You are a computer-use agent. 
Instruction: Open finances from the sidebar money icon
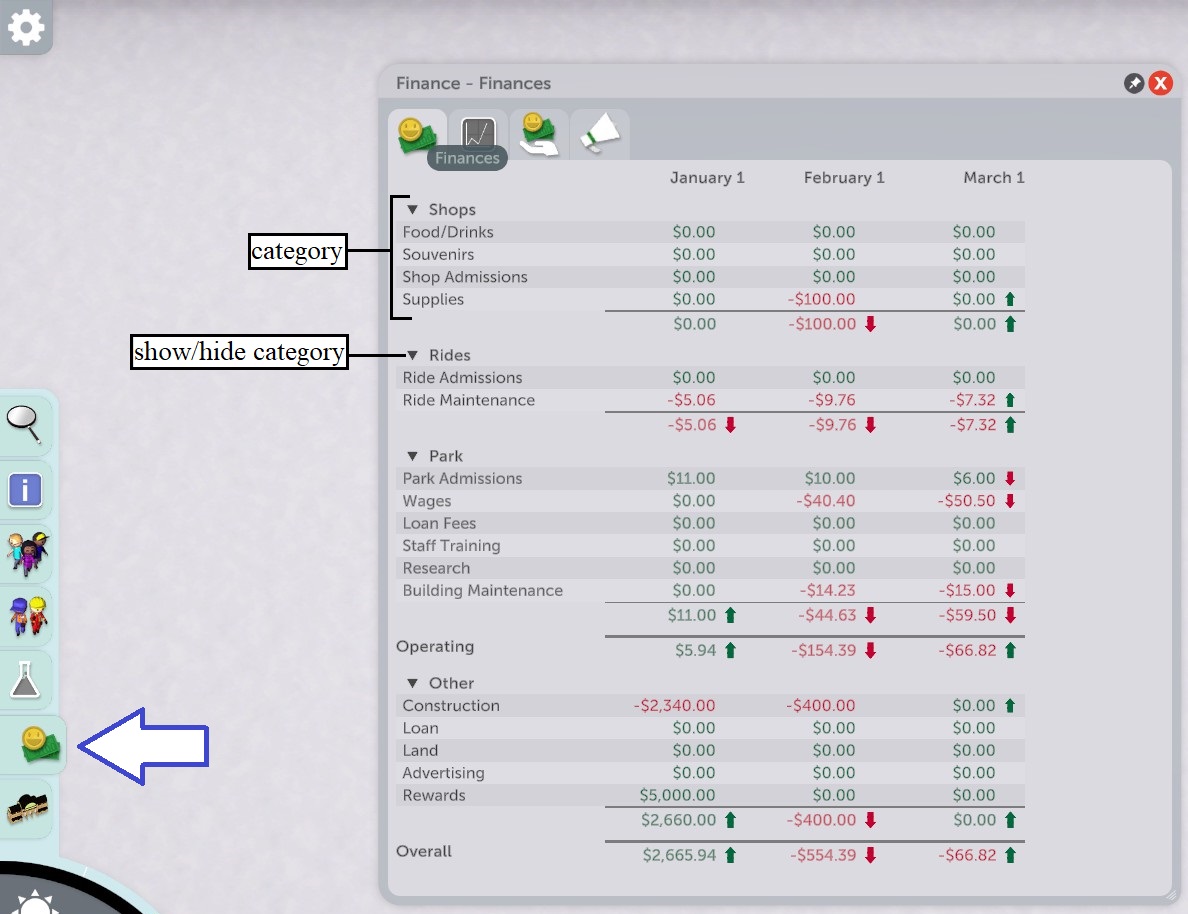[x=39, y=744]
